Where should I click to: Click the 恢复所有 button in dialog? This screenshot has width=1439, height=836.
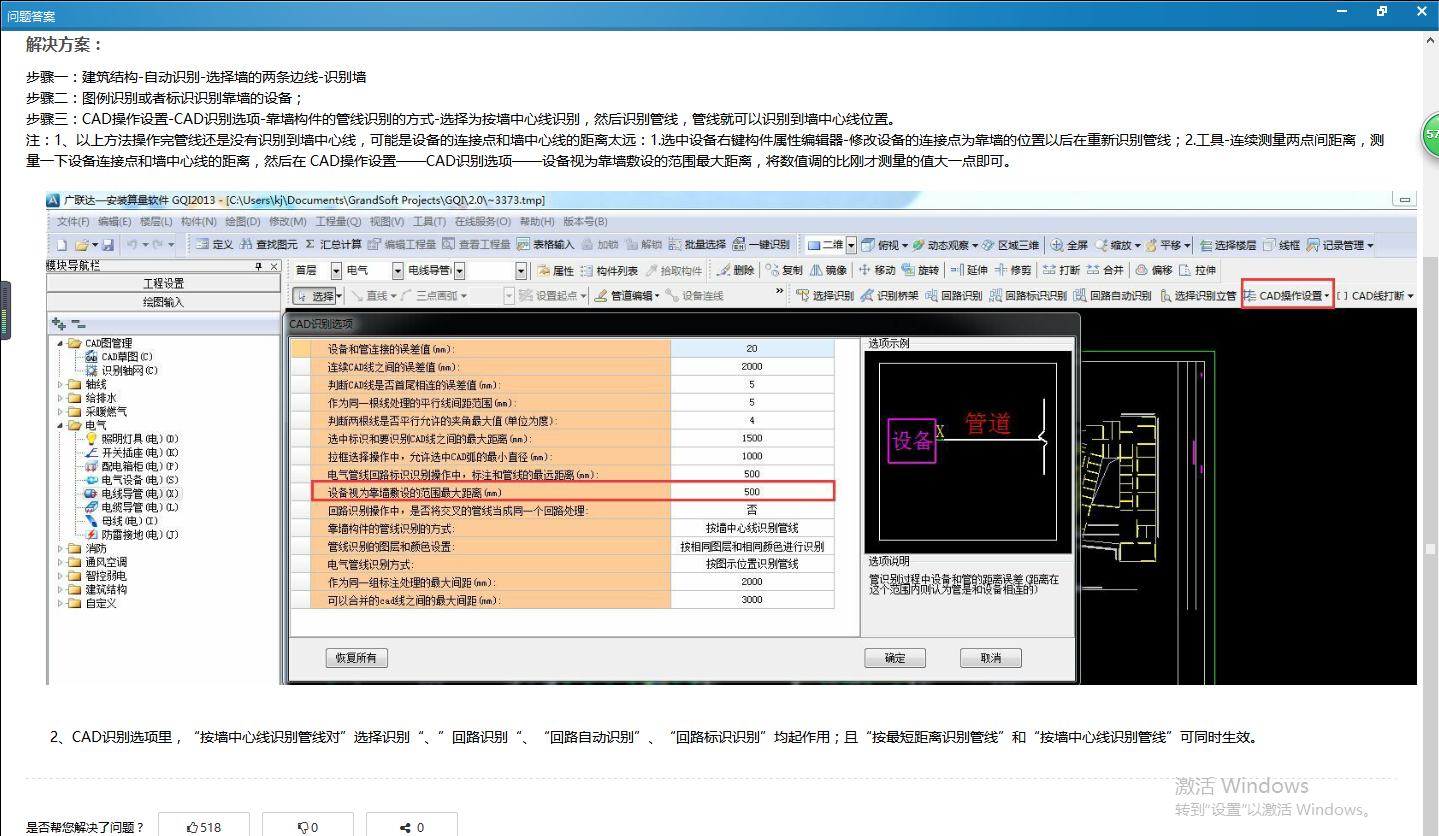tap(357, 658)
